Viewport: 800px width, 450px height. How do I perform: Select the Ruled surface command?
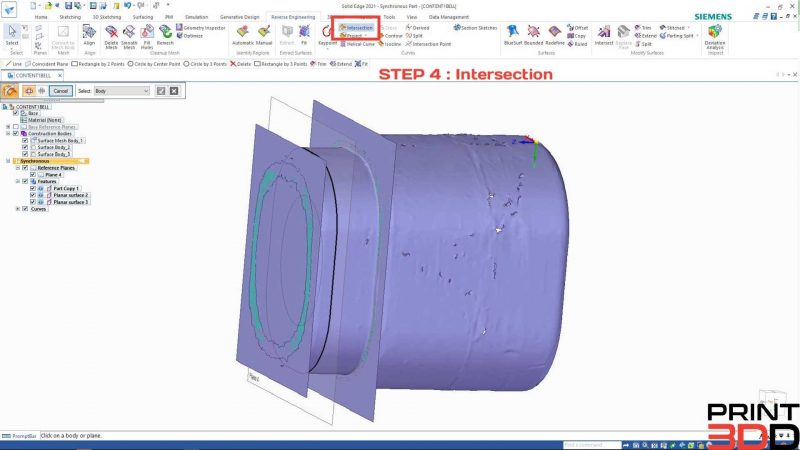(x=577, y=44)
